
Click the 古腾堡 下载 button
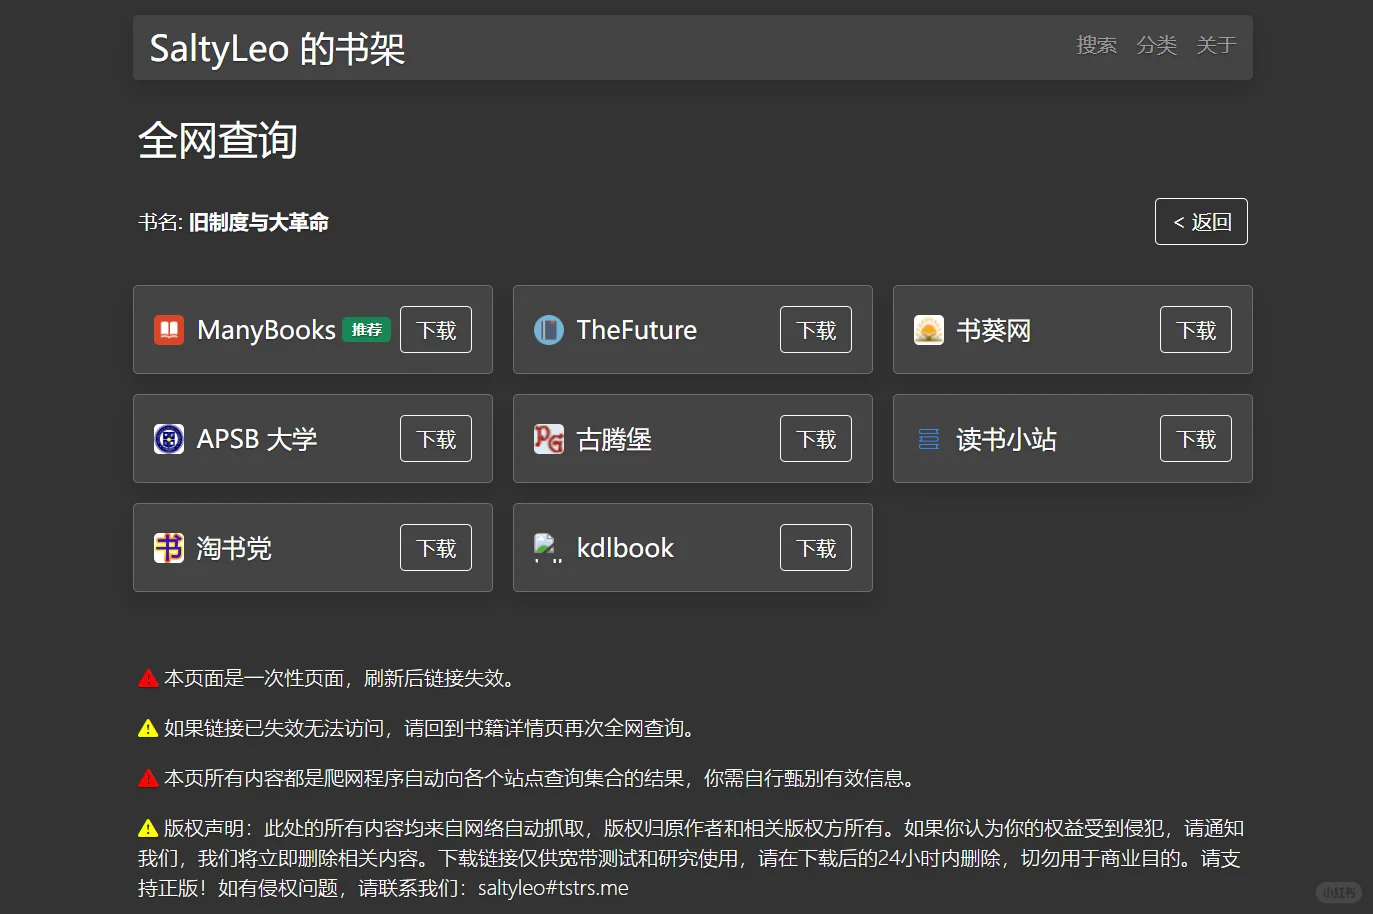click(816, 439)
